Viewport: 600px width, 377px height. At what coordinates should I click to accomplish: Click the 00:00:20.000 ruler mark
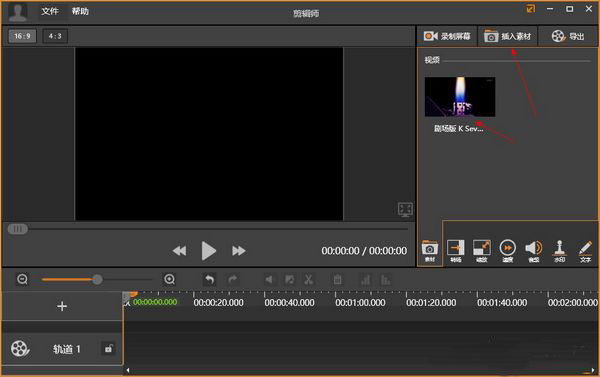pyautogui.click(x=218, y=303)
